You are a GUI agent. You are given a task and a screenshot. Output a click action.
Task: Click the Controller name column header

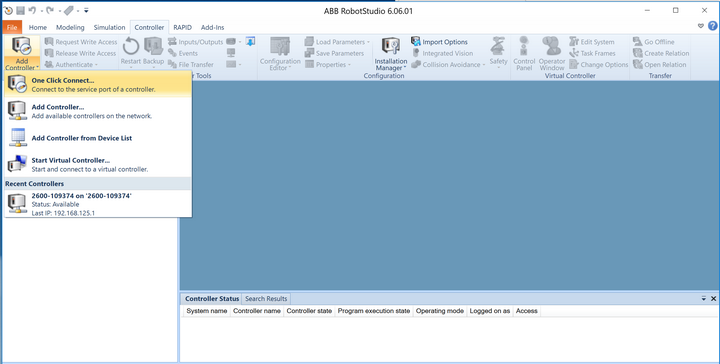tap(257, 311)
